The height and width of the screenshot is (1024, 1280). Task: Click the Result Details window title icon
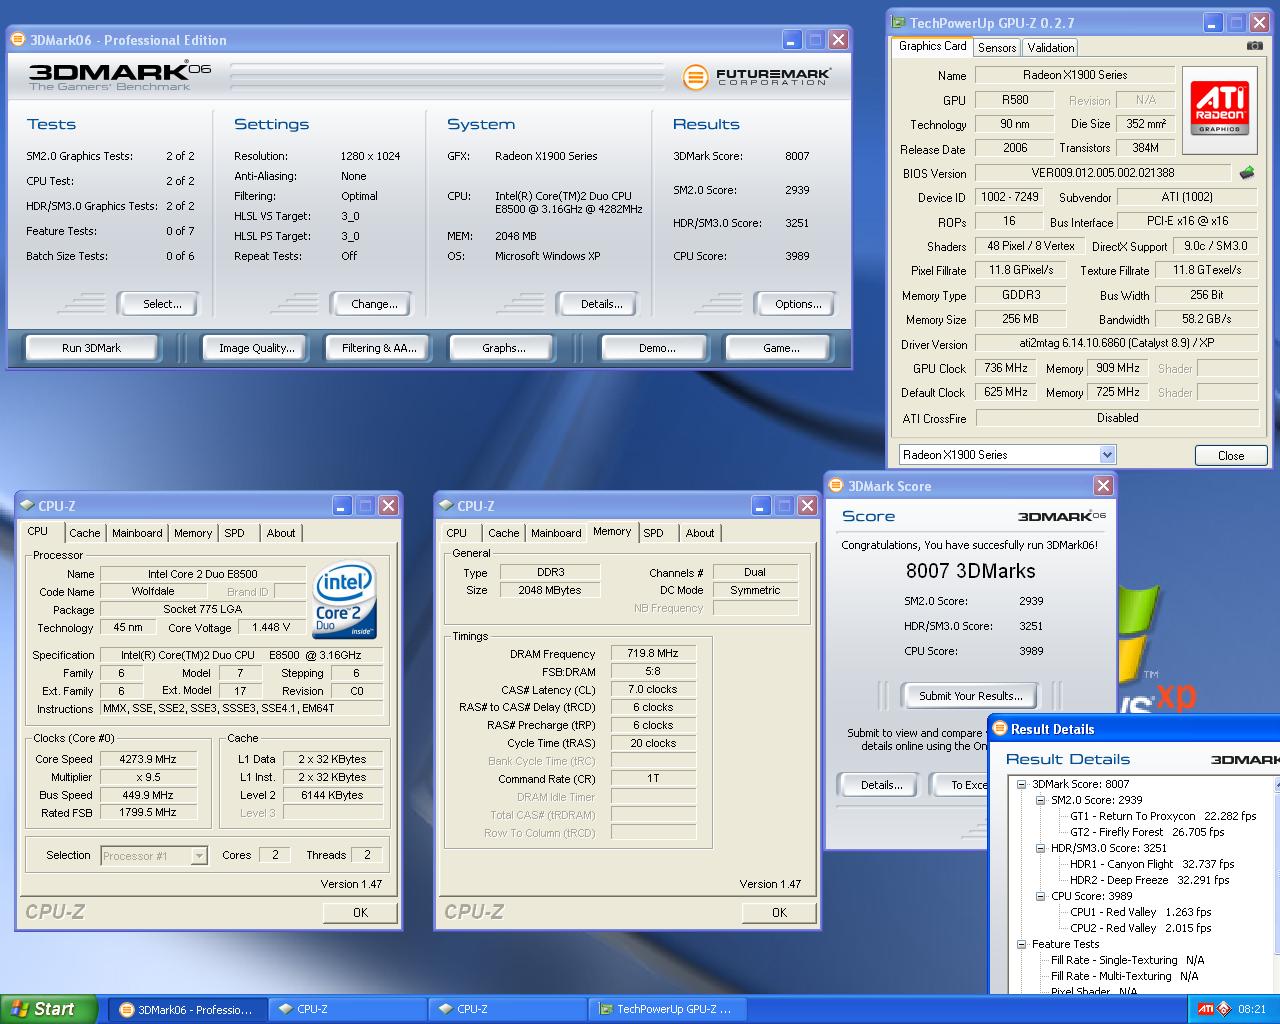pos(1000,729)
